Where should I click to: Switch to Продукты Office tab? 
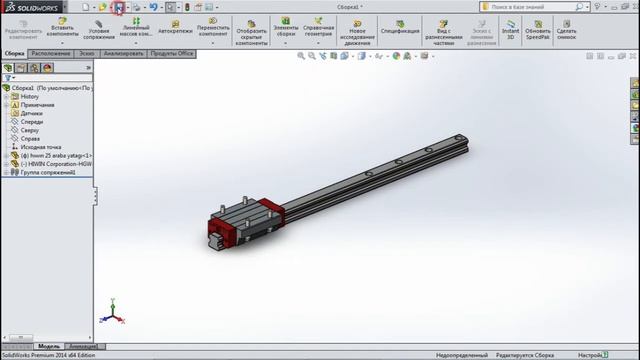click(x=172, y=53)
